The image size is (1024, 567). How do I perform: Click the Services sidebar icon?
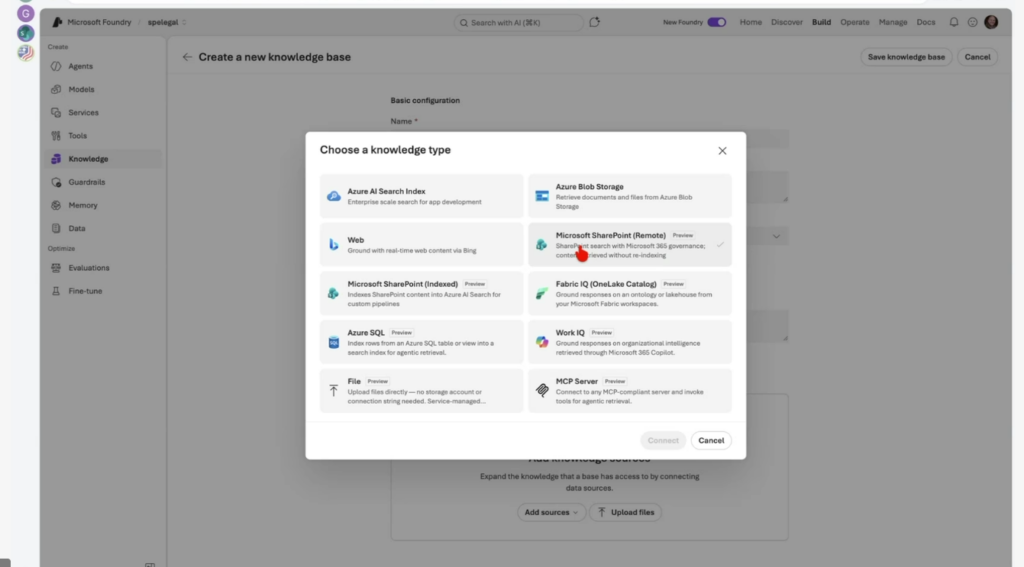[x=56, y=112]
